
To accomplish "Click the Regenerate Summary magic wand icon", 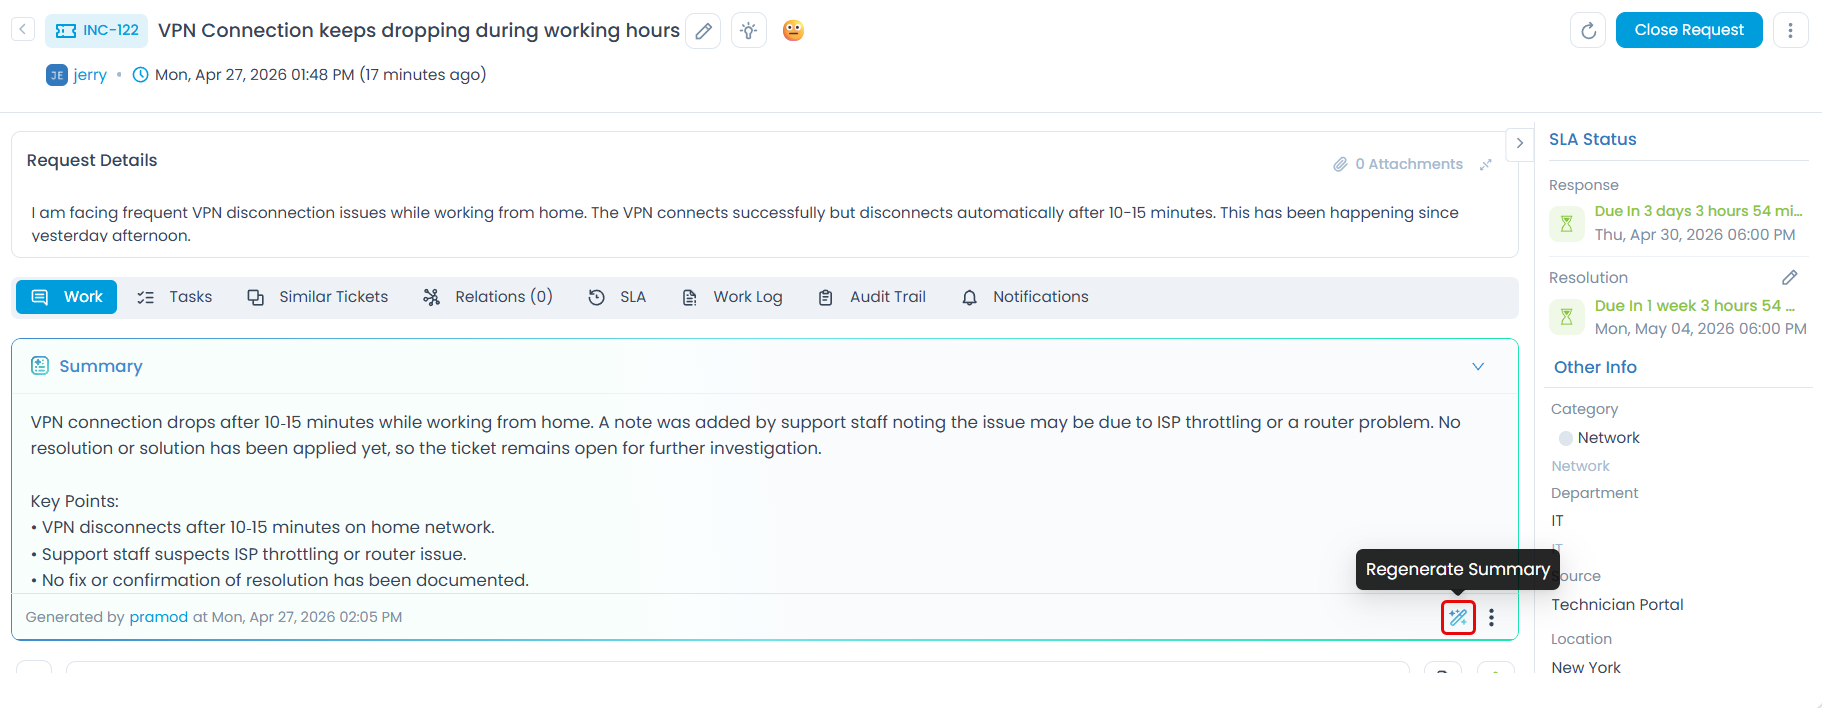I will coord(1458,618).
